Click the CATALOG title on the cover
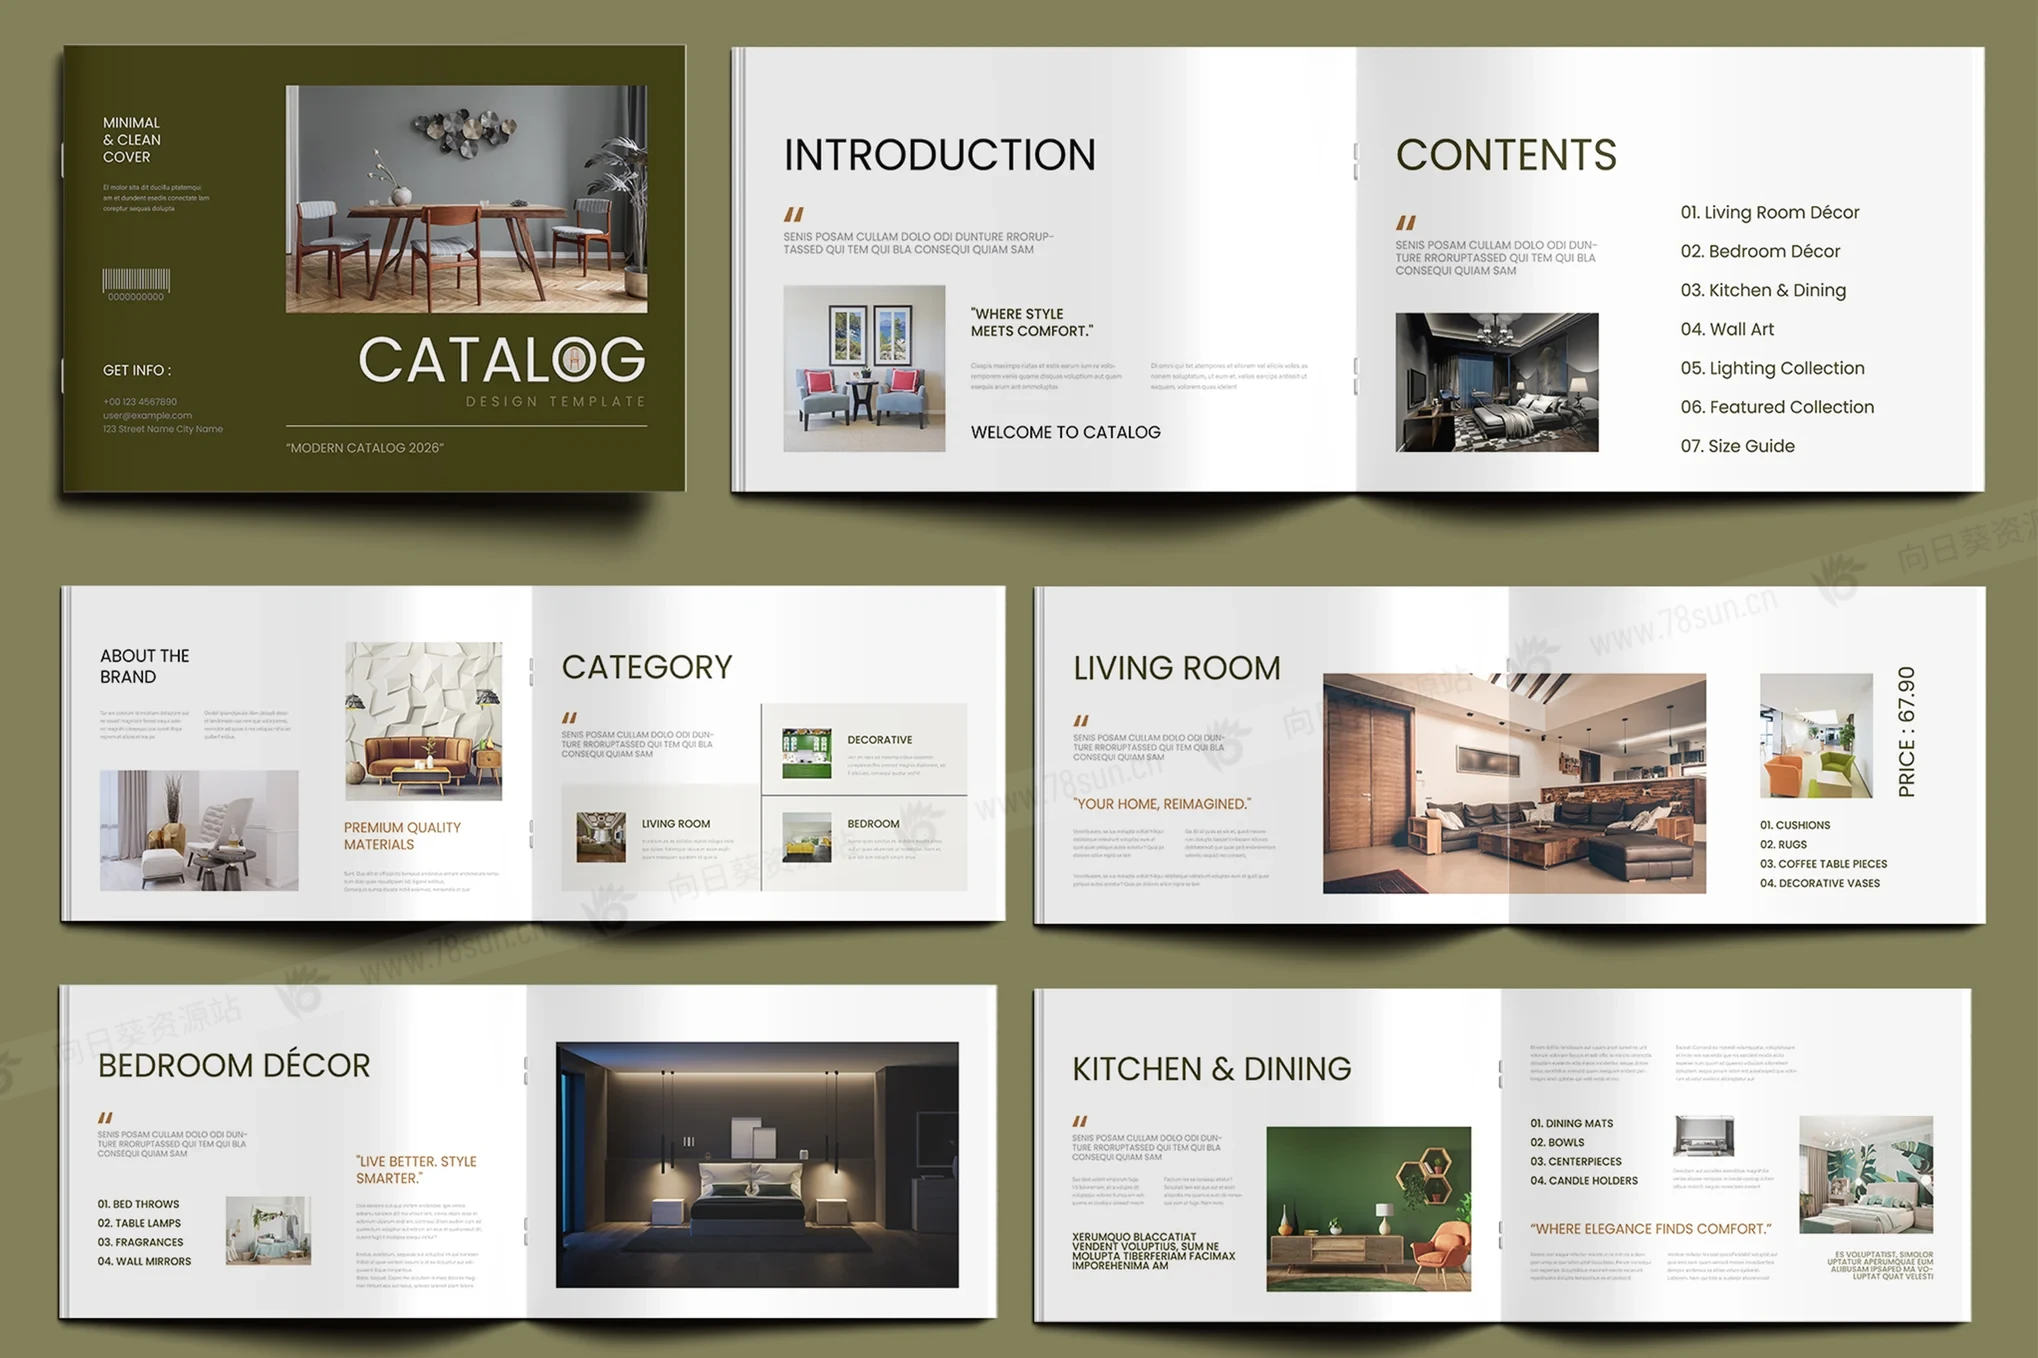 (x=502, y=360)
